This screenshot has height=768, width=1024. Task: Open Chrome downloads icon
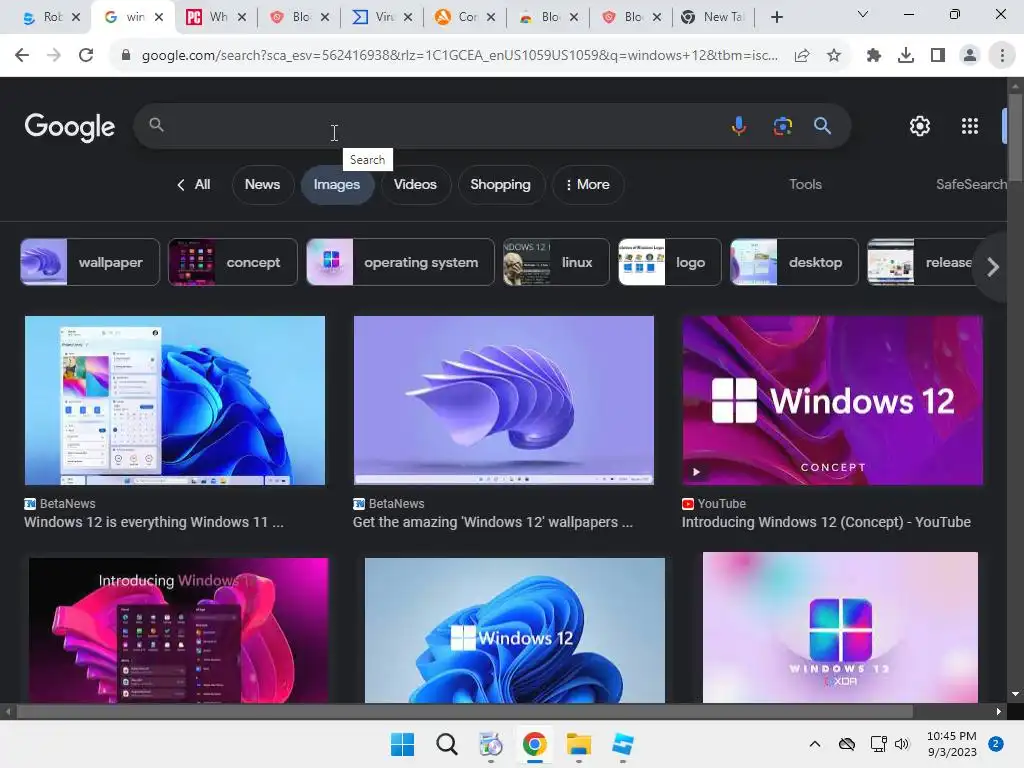[x=906, y=56]
